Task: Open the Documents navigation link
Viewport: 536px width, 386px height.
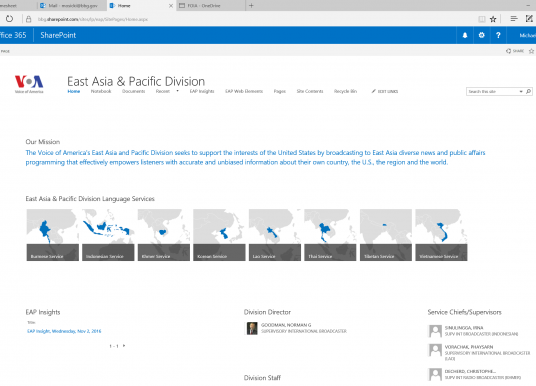Action: click(x=134, y=91)
